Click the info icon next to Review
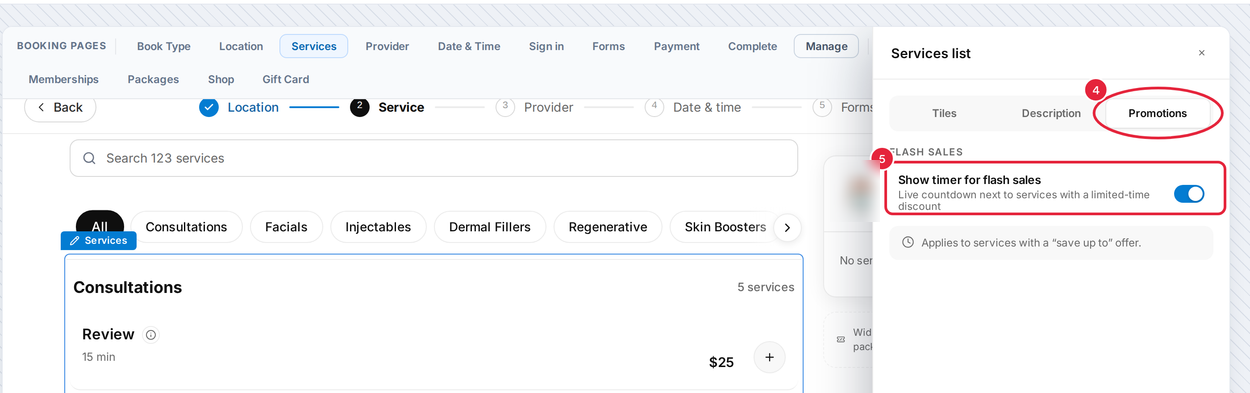Image resolution: width=1250 pixels, height=393 pixels. (x=151, y=335)
